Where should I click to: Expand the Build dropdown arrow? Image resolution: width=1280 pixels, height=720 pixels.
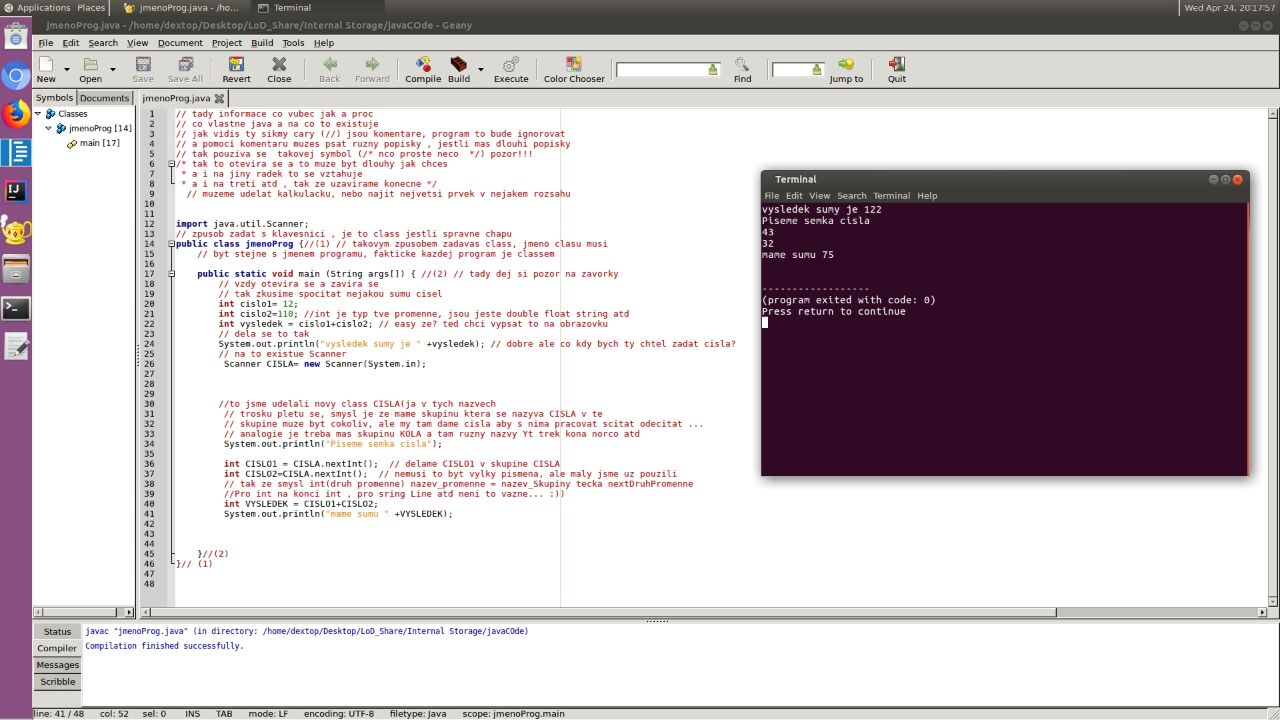click(x=481, y=70)
